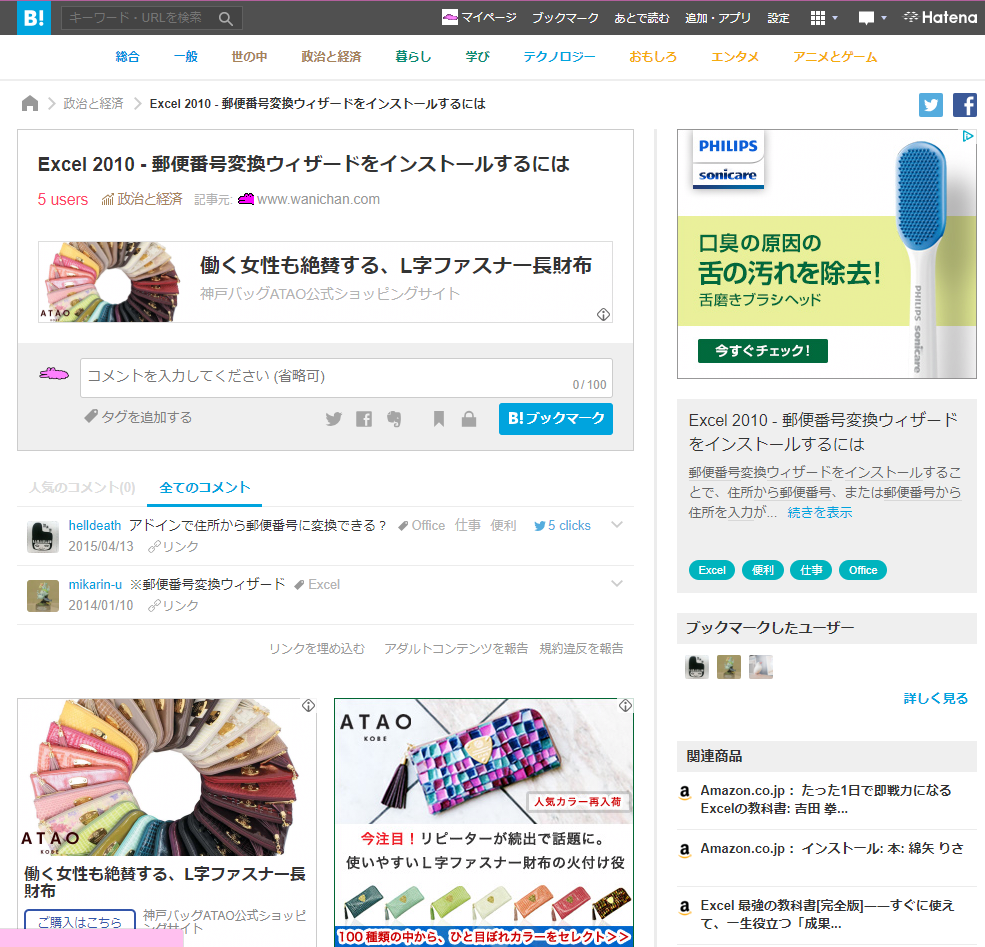Click mikarin-u's avatar in comments
The width and height of the screenshot is (985, 947).
[x=43, y=596]
